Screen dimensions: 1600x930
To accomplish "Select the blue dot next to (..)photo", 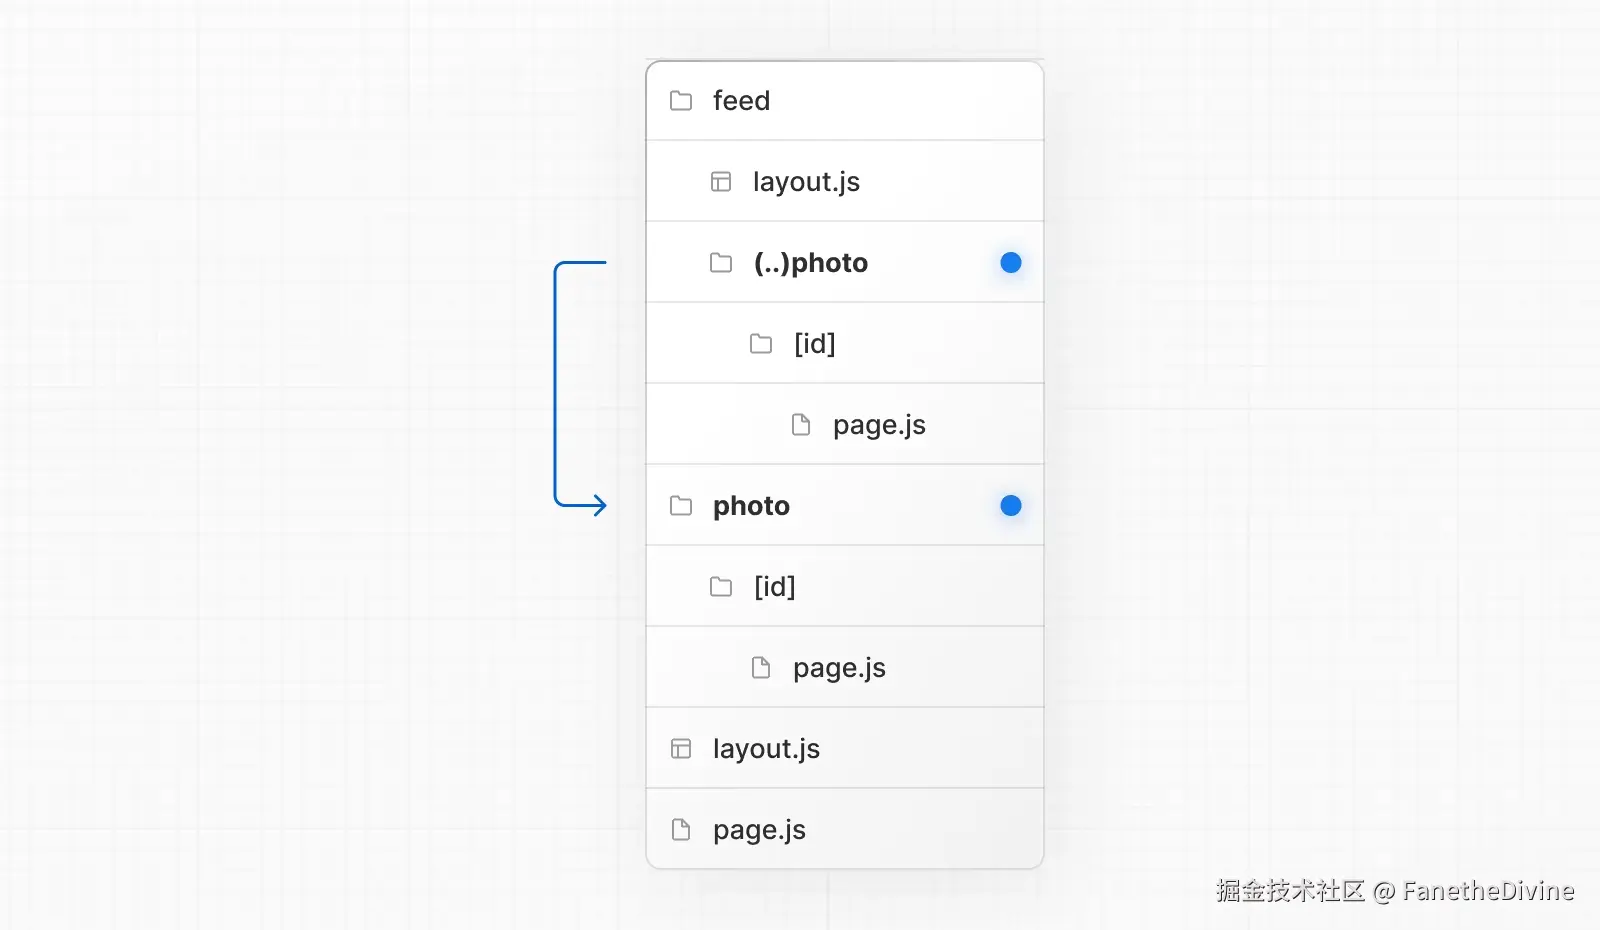I will click(x=1011, y=263).
